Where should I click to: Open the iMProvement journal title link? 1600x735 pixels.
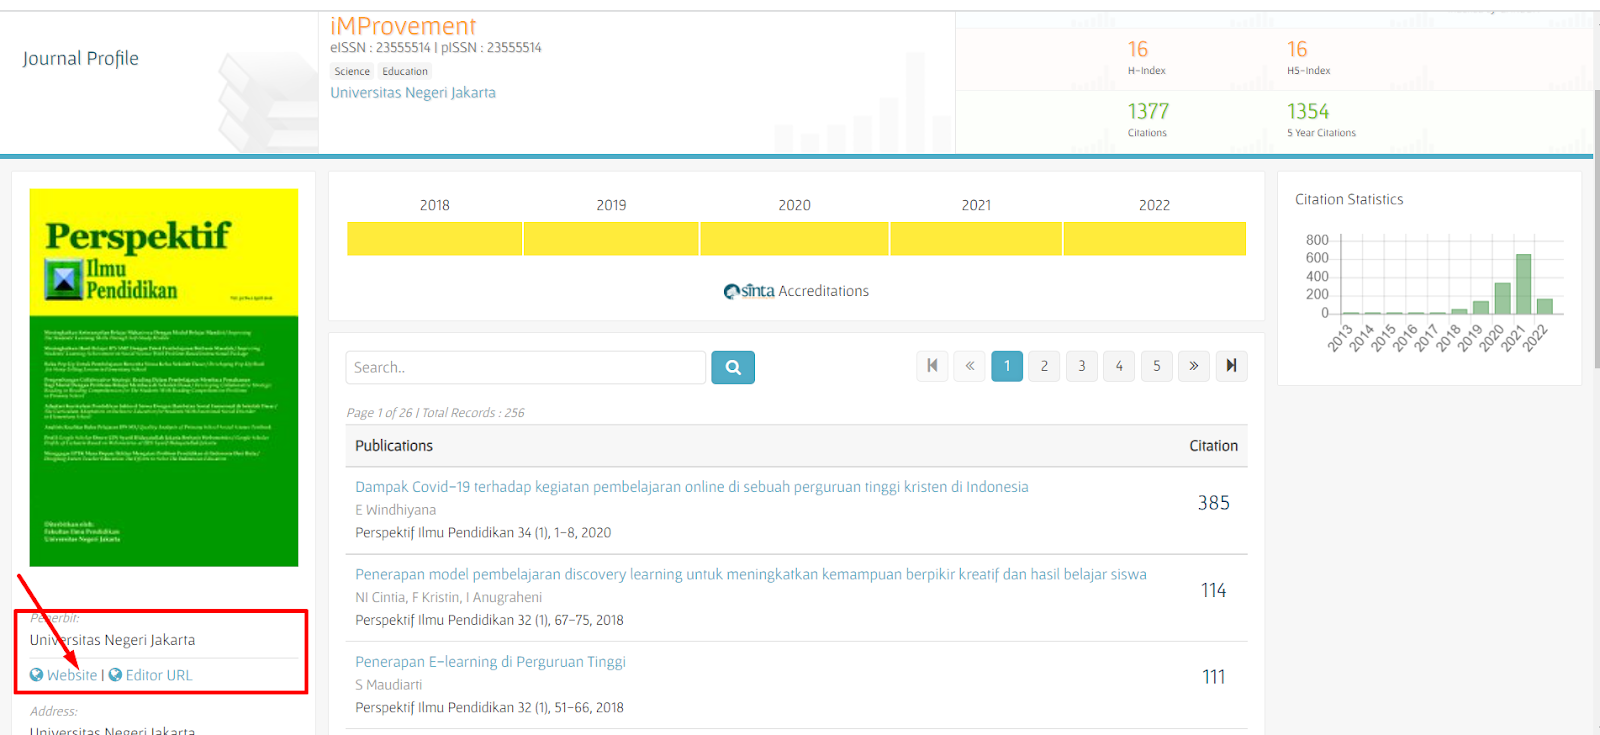[403, 26]
